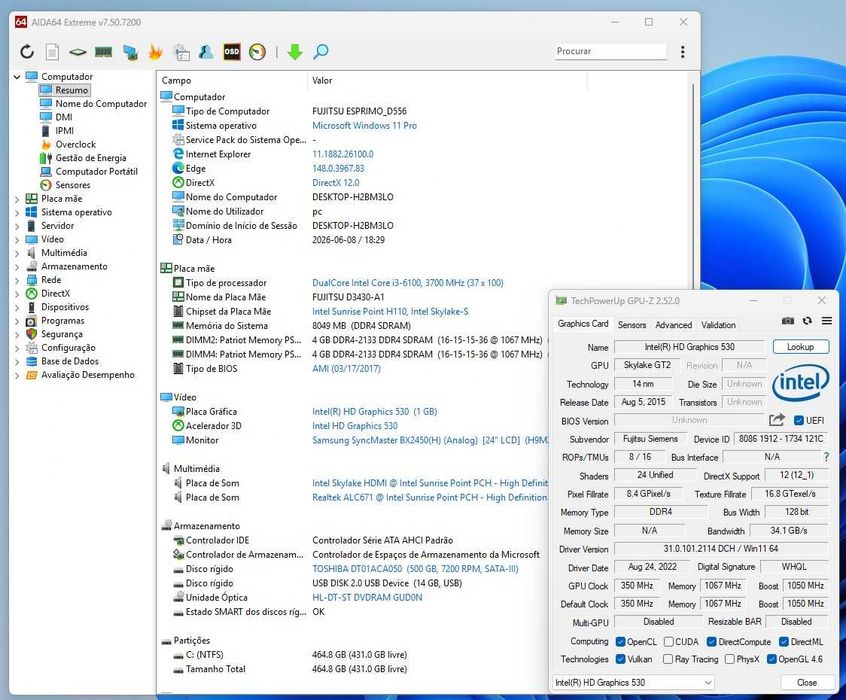Viewport: 846px width, 700px height.
Task: Toggle the OpenCL checkbox
Action: point(620,642)
